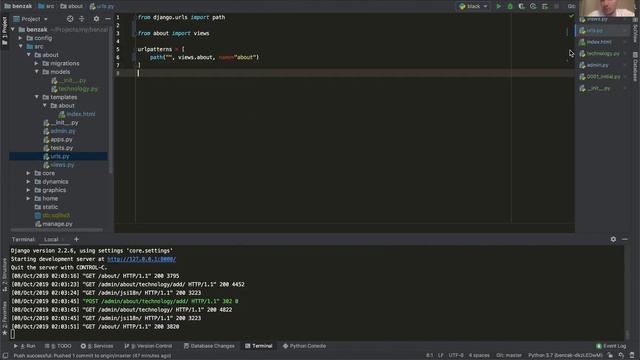Expand the dynamics folder
This screenshot has width=640, height=360.
tap(28, 182)
